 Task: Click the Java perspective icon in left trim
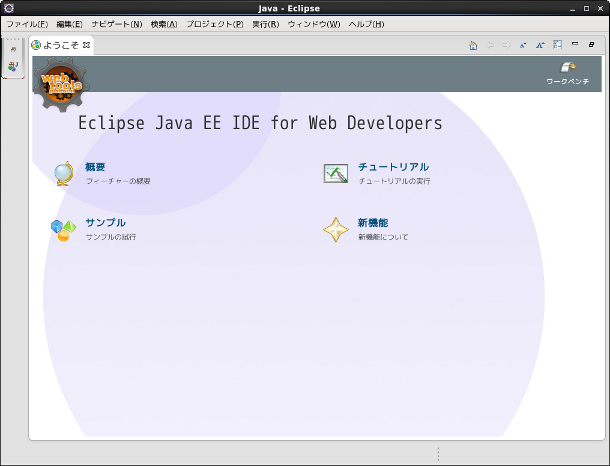point(13,66)
